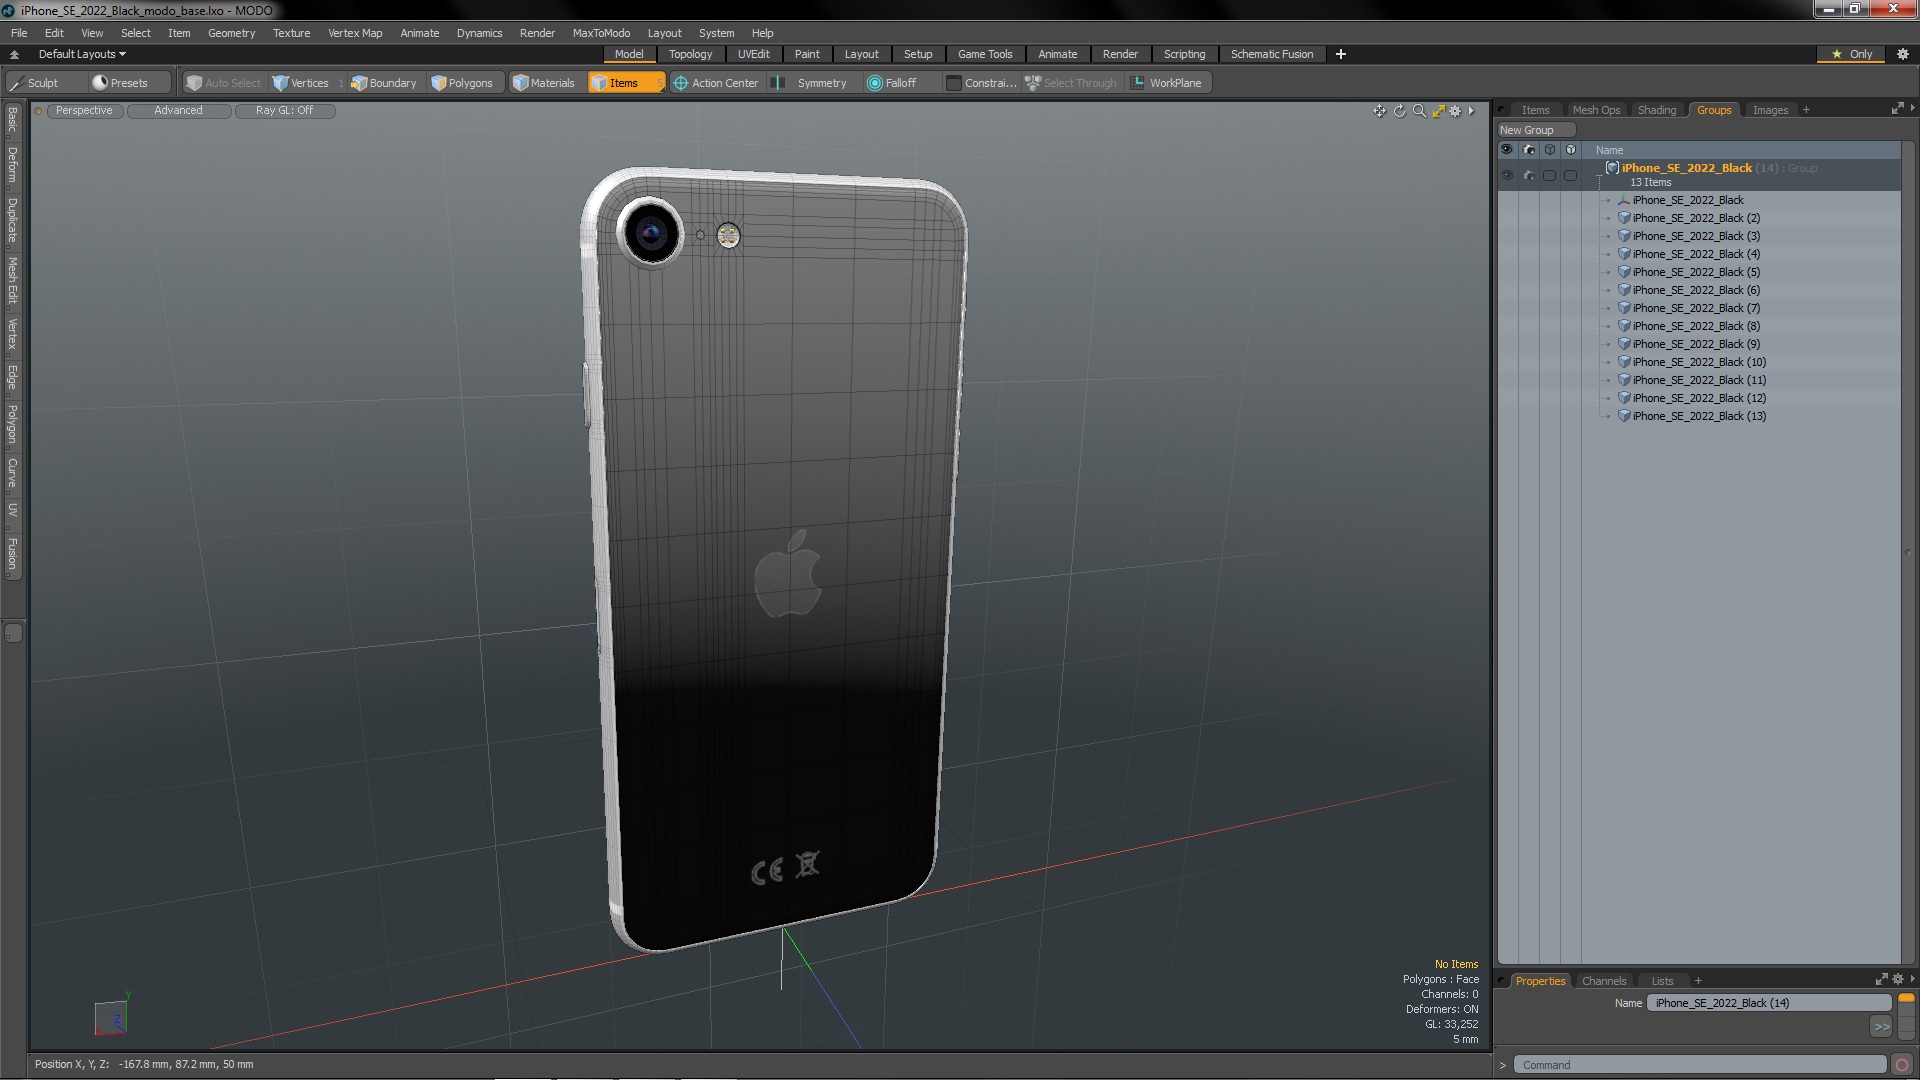Image resolution: width=1920 pixels, height=1080 pixels.
Task: Switch to the Topology layout tab
Action: coord(690,54)
